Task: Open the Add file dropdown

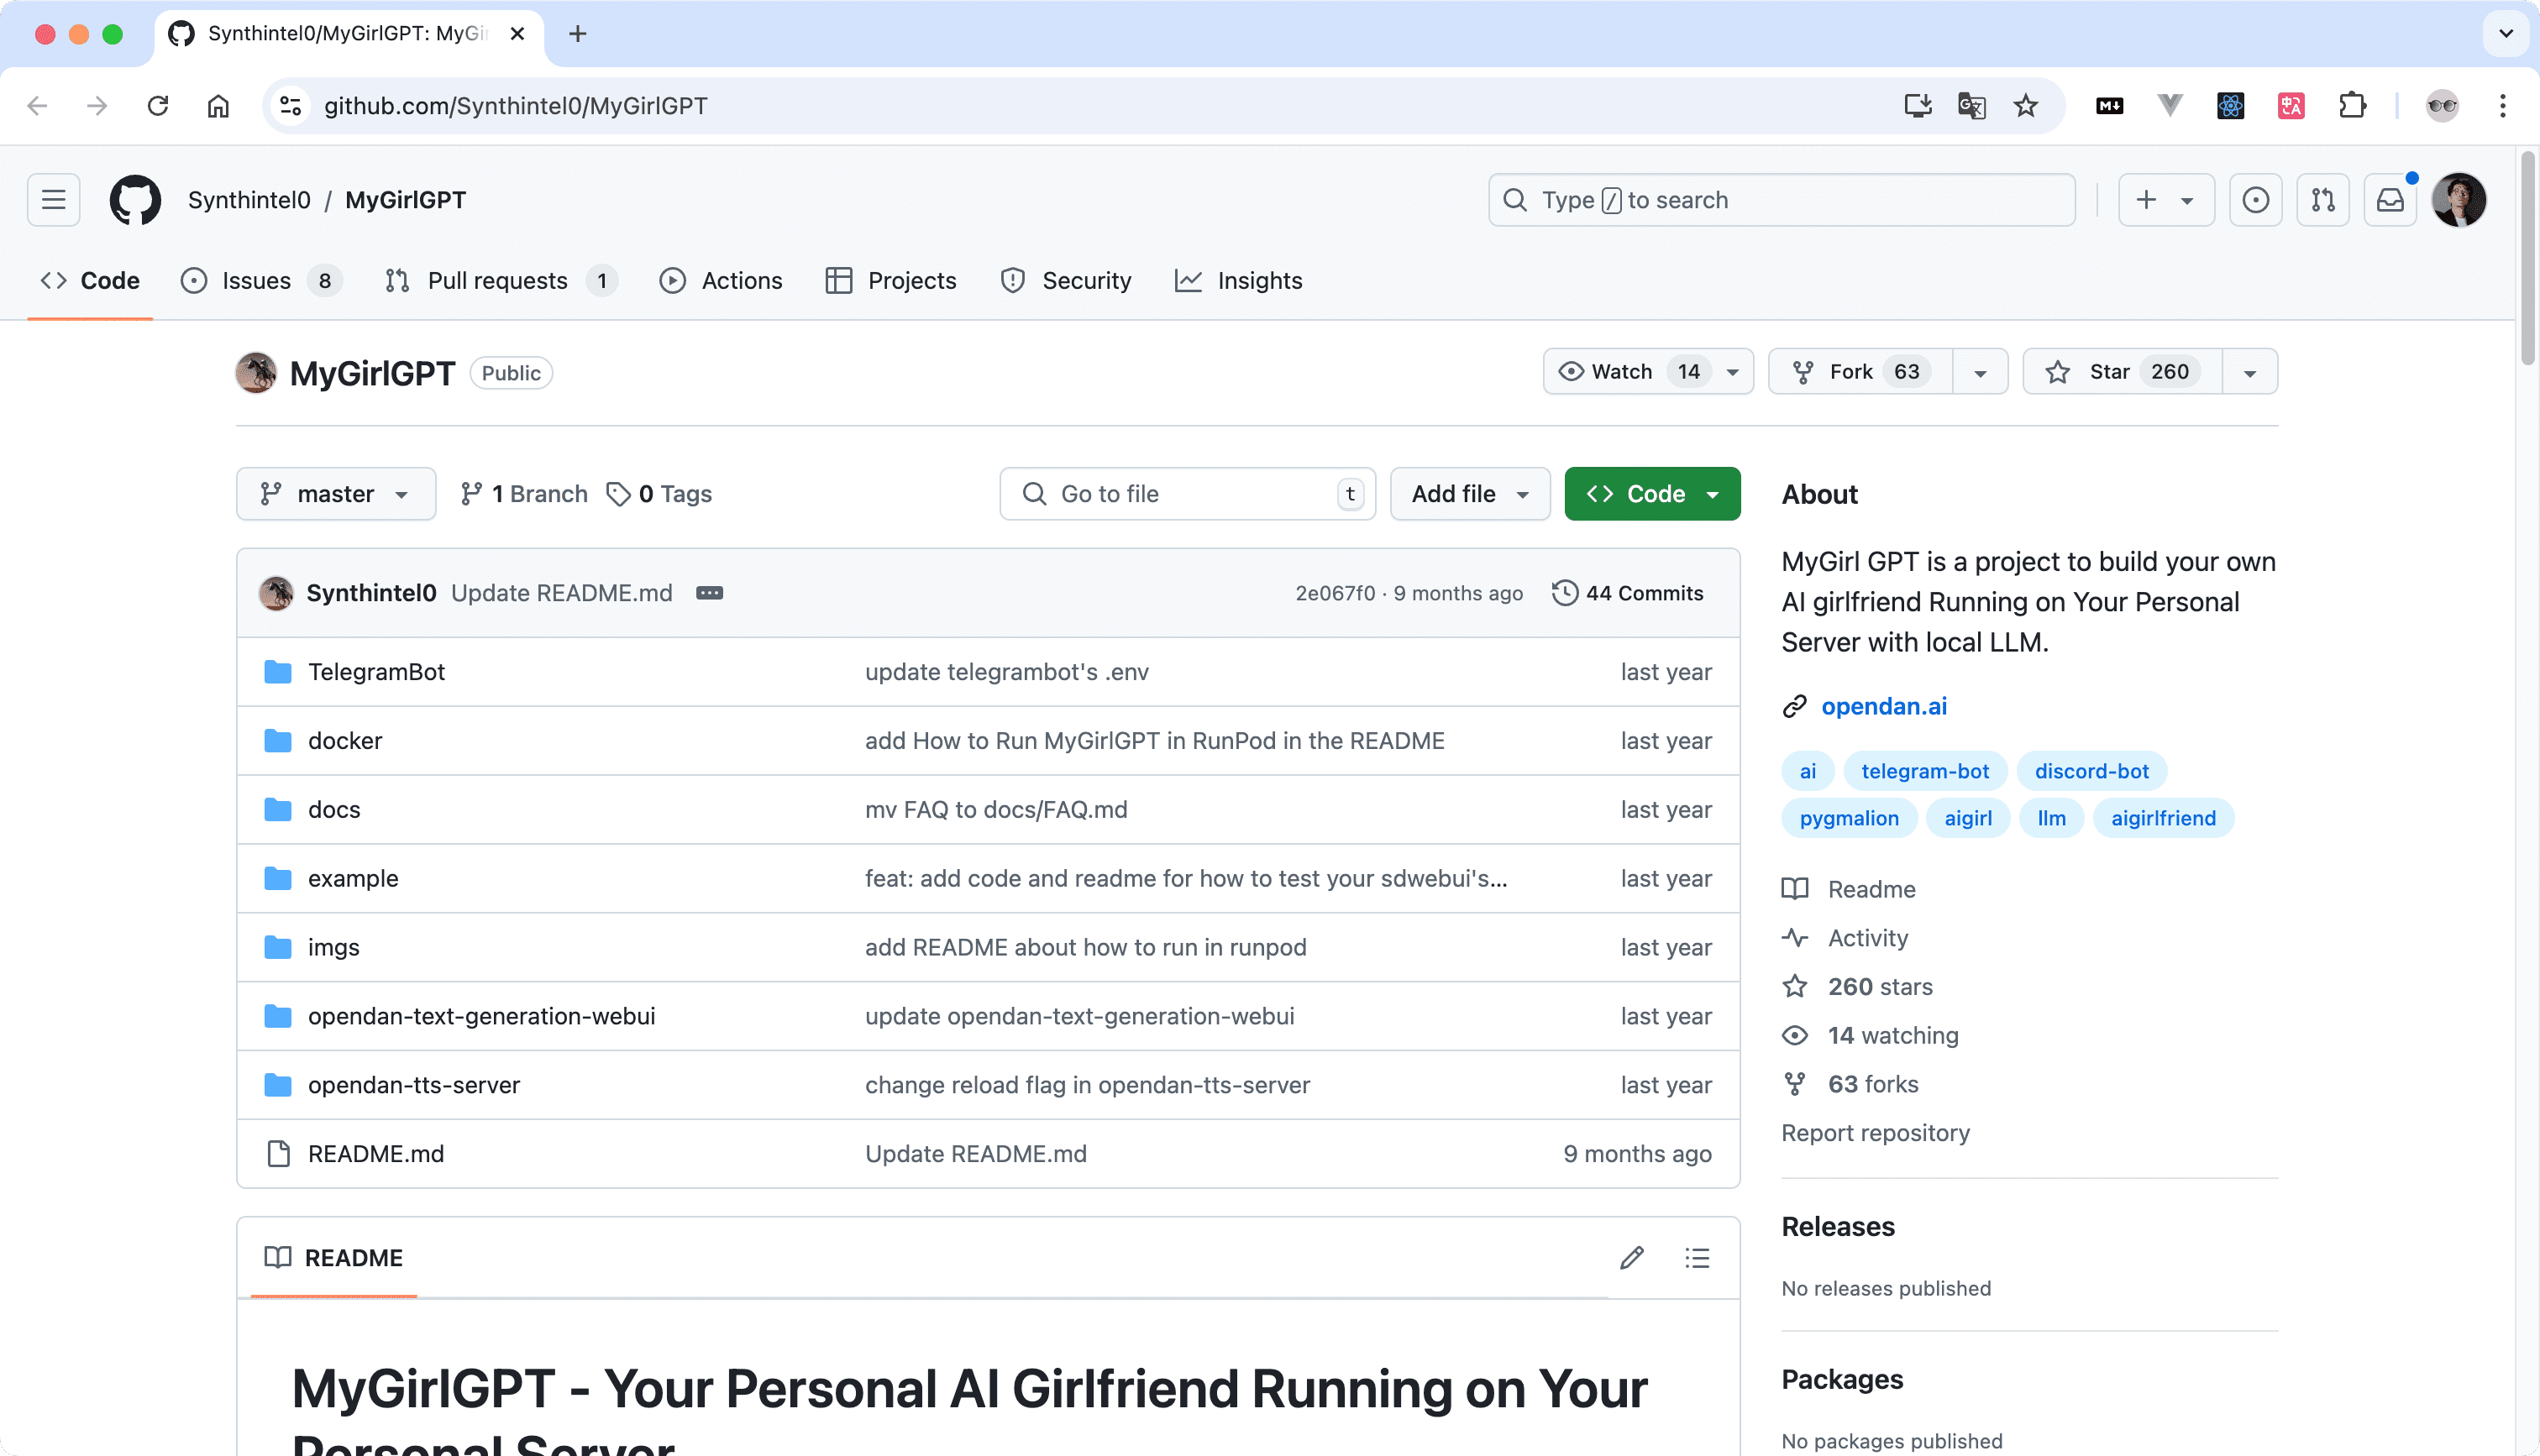Action: [1469, 493]
